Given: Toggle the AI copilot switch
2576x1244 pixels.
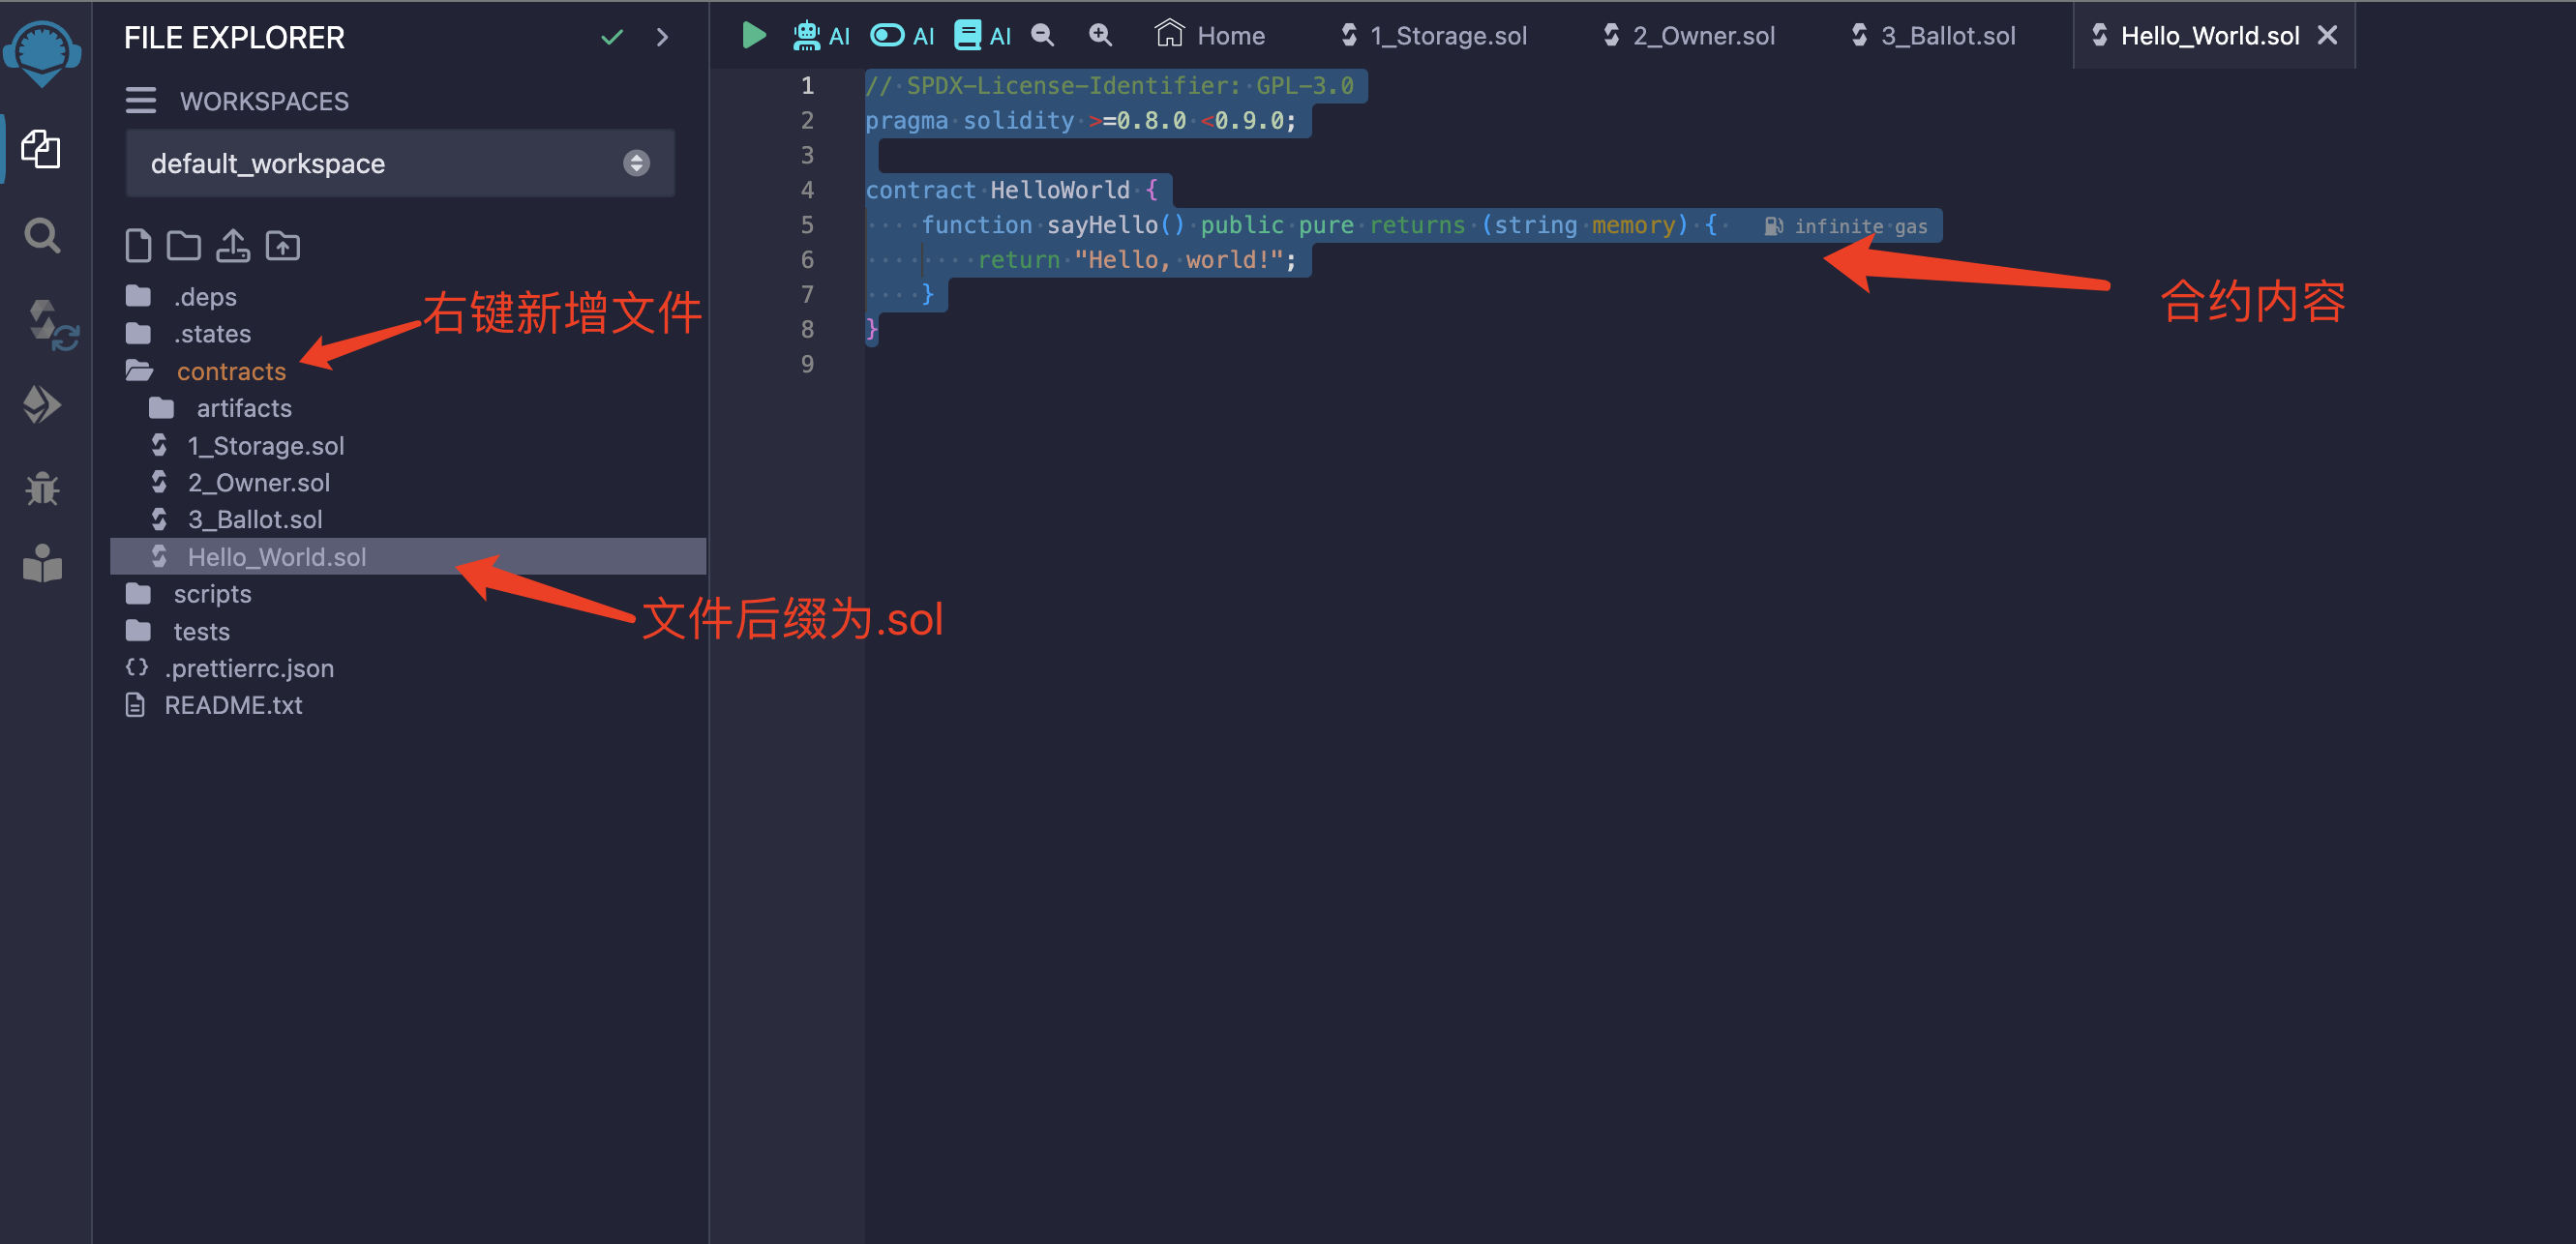Looking at the screenshot, I should [902, 36].
